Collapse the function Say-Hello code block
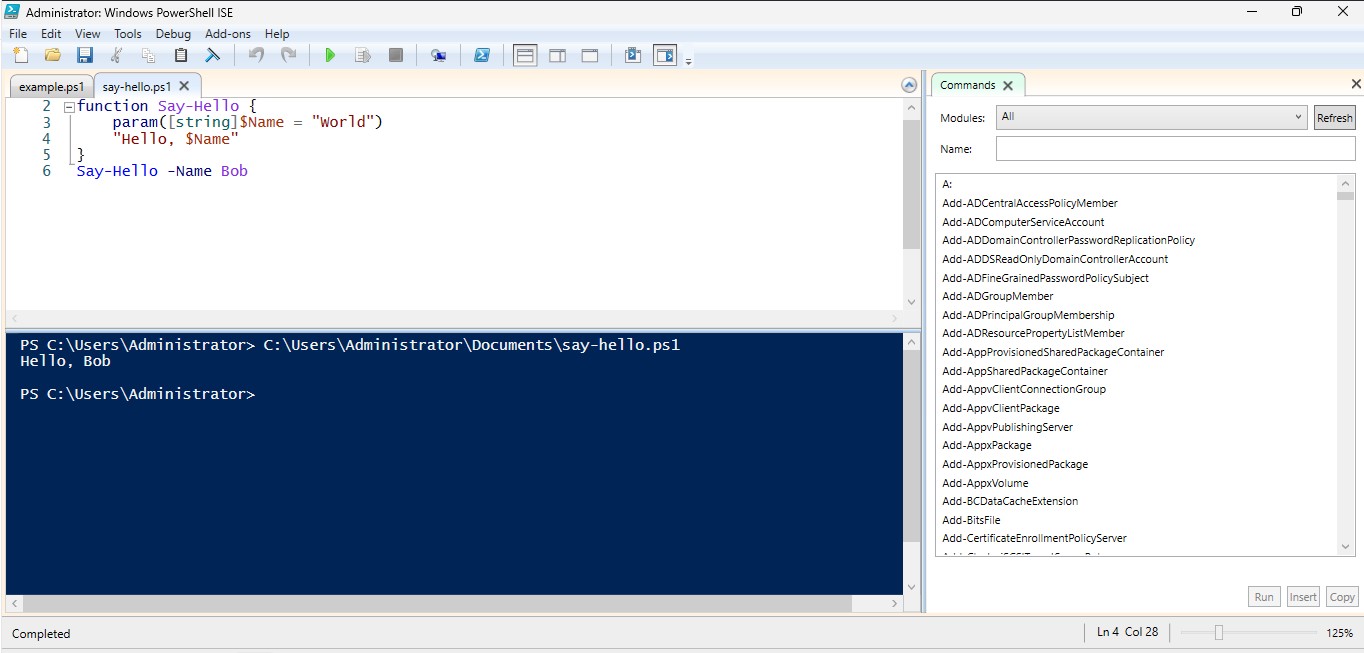 (68, 106)
